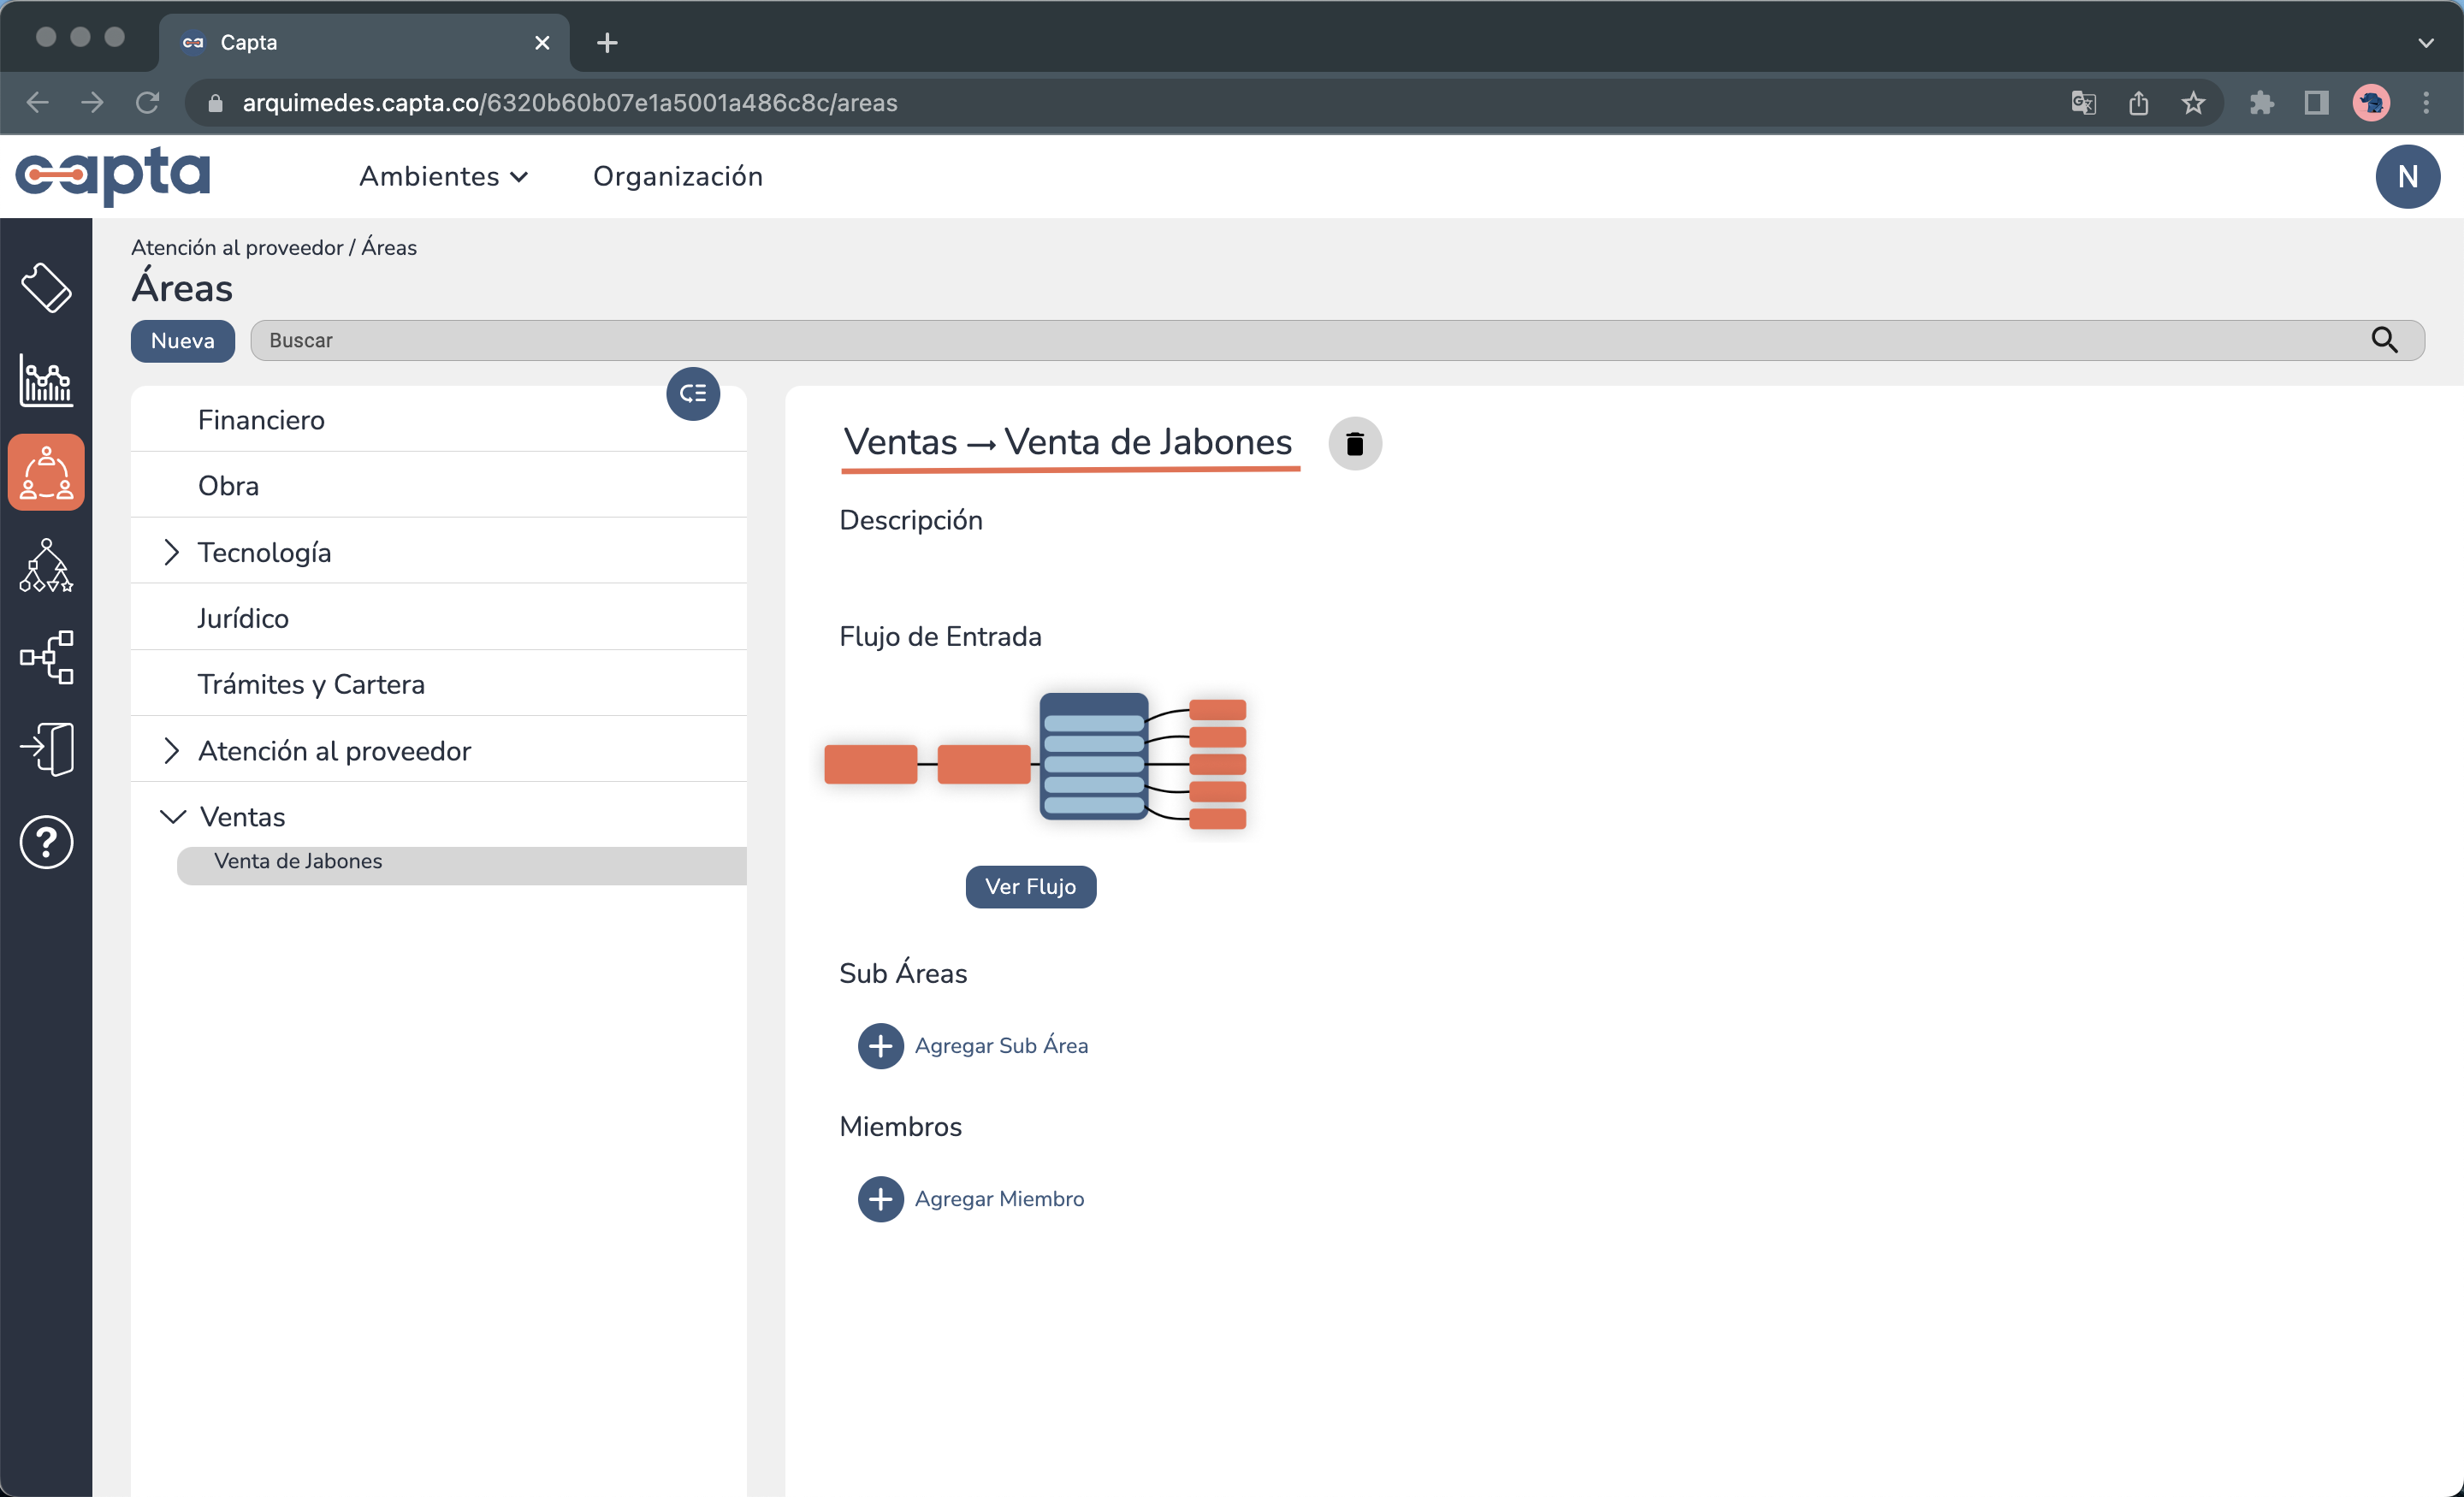
Task: Open the hierarchy tree sidebar icon
Action: [46, 565]
